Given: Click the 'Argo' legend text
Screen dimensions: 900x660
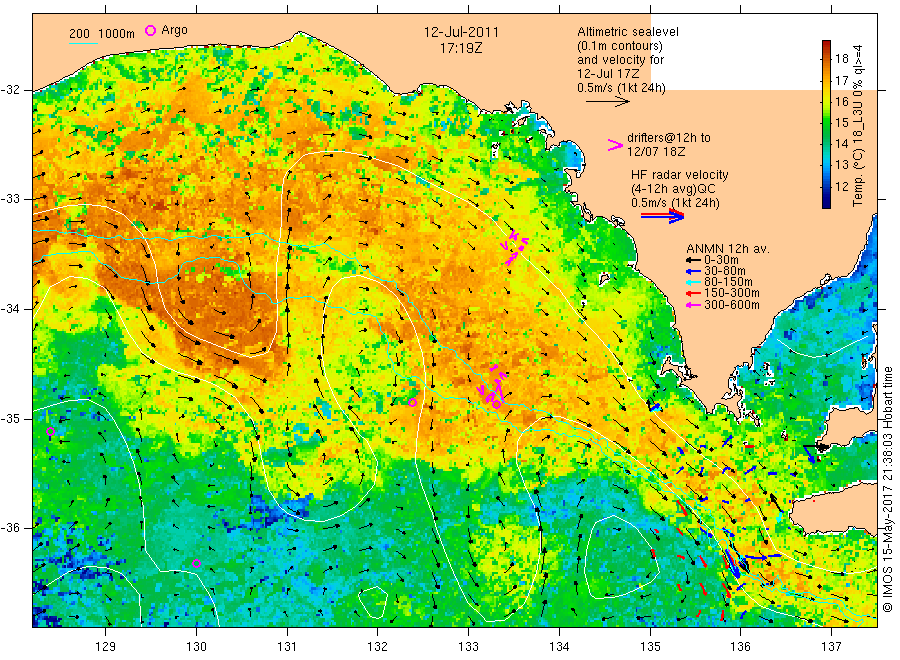Looking at the screenshot, I should pos(174,30).
